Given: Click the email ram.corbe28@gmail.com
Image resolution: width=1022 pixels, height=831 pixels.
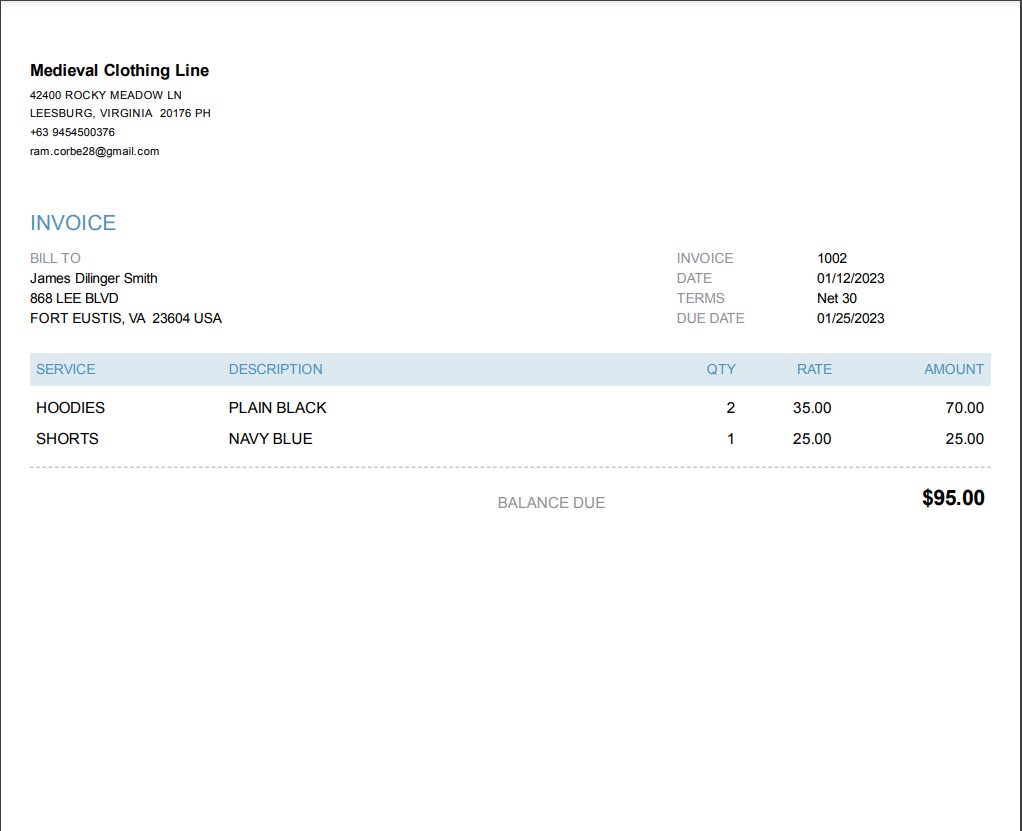Looking at the screenshot, I should 95,151.
